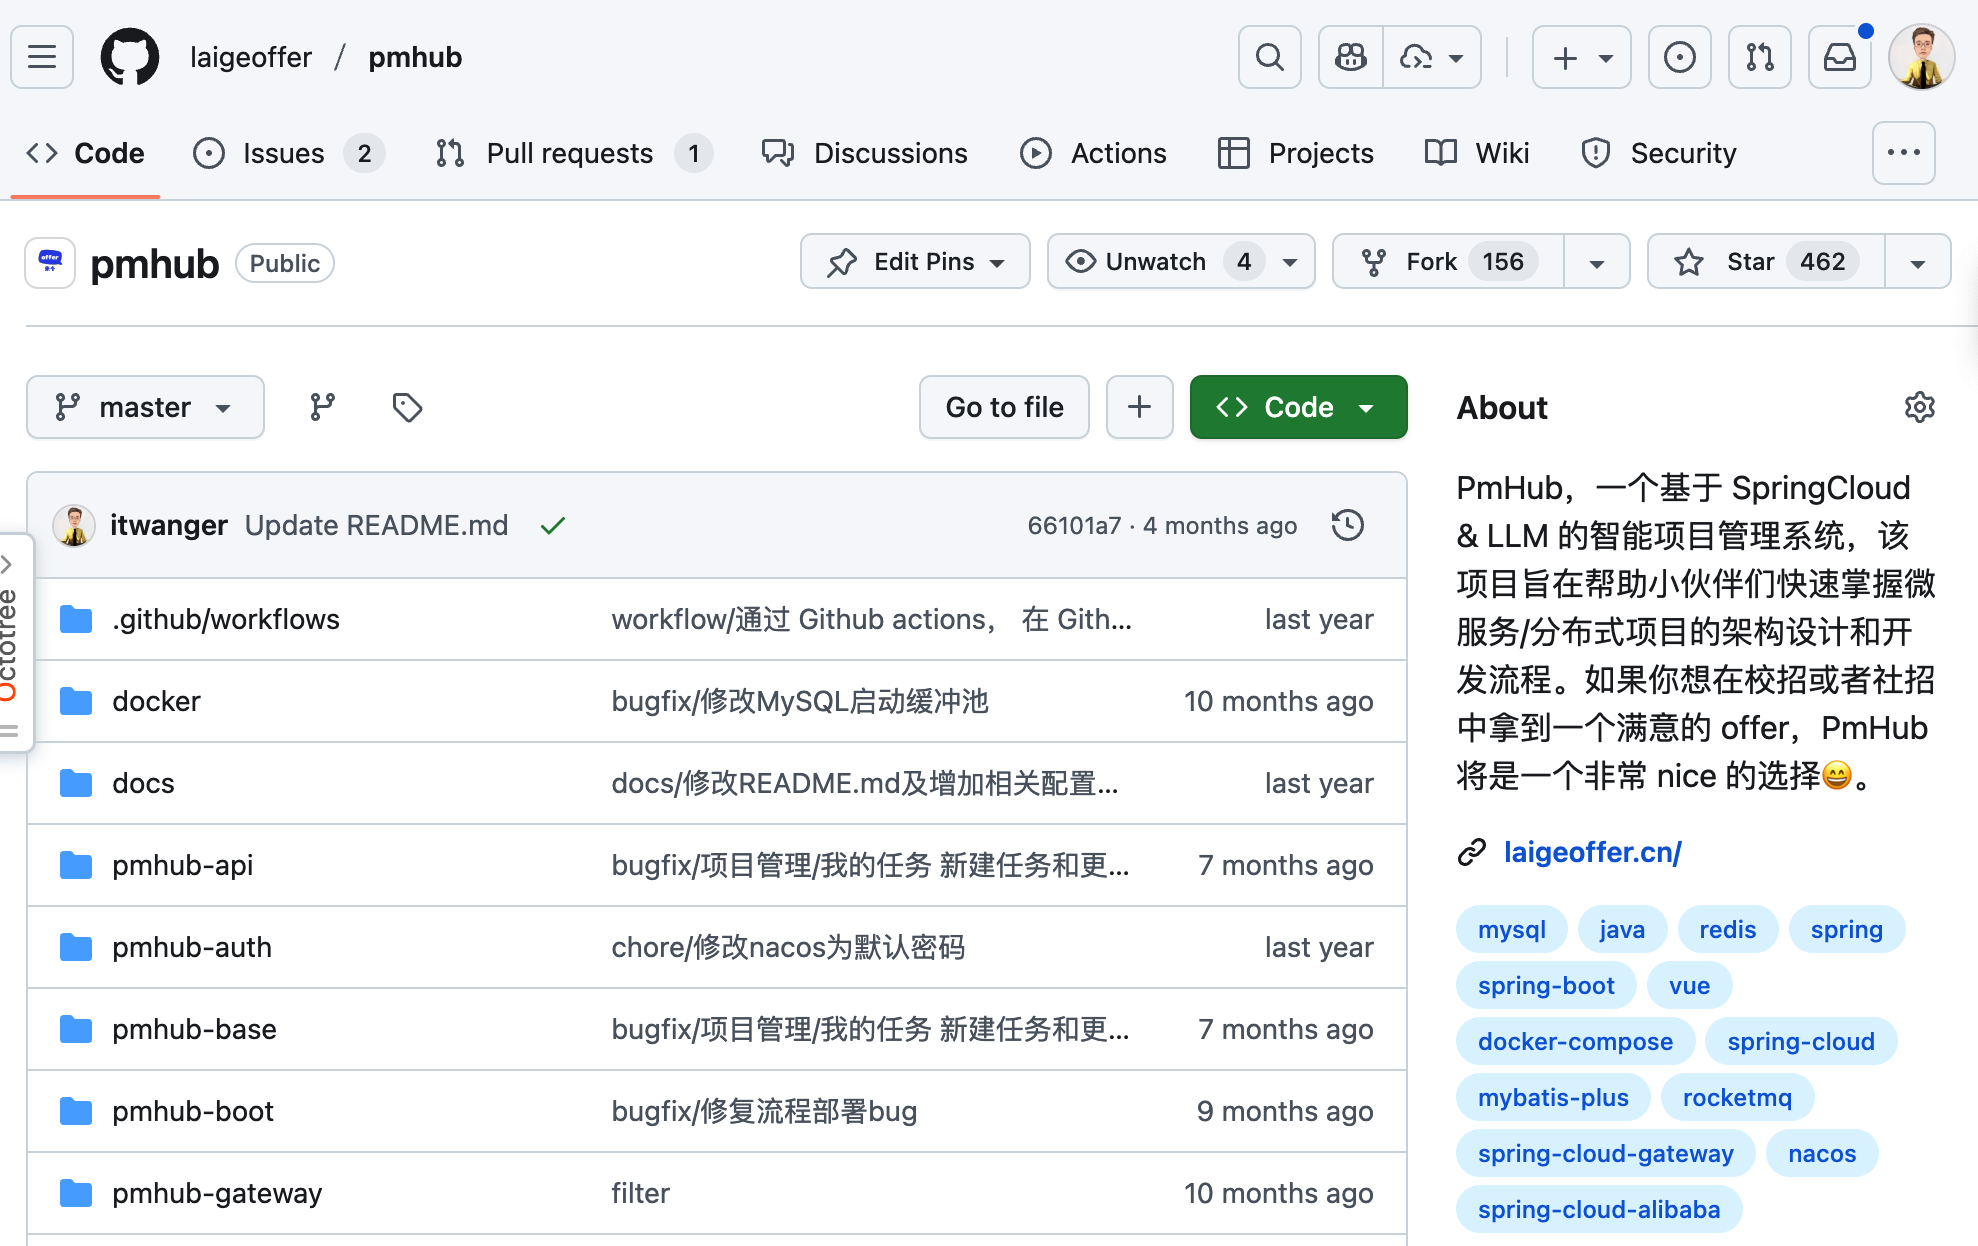
Task: Toggle Unwatch for this repository
Action: click(1155, 262)
